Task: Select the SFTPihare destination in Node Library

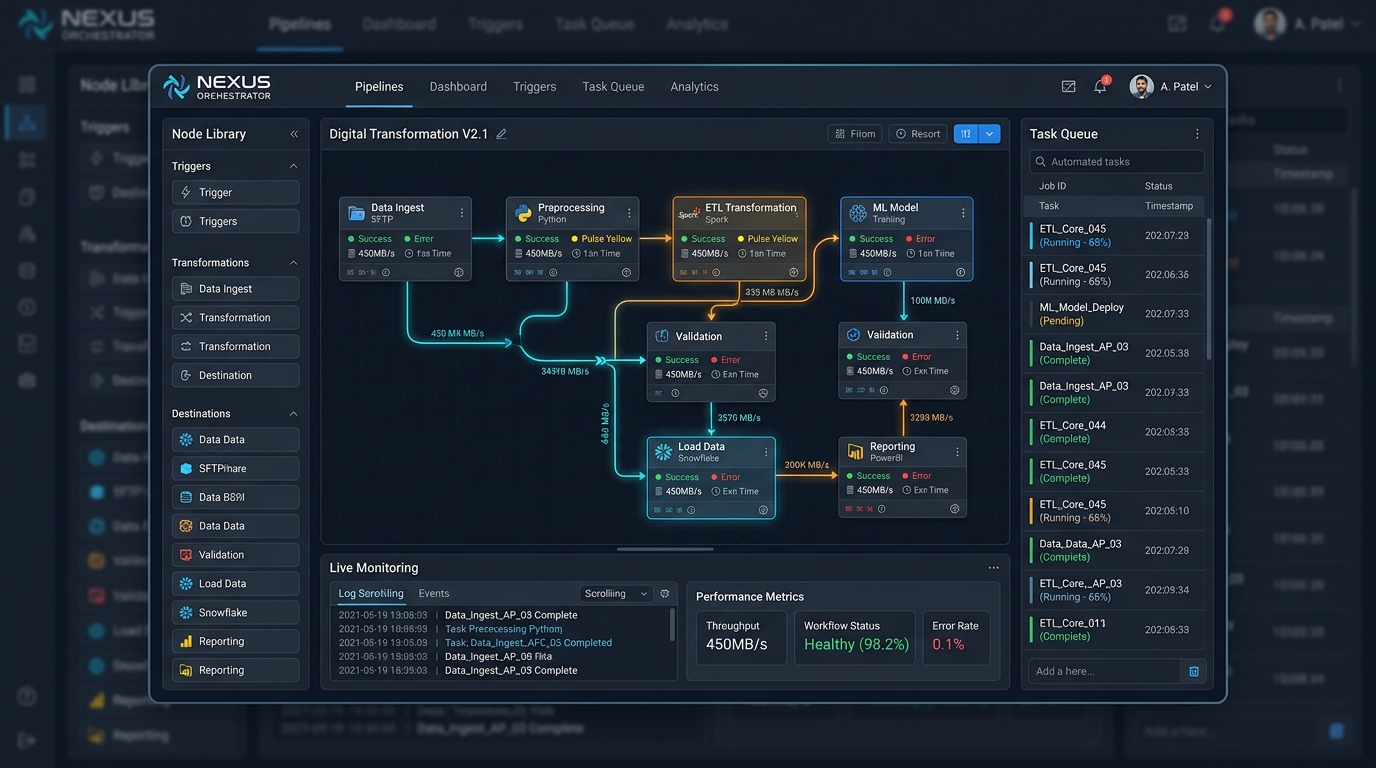Action: pos(235,469)
